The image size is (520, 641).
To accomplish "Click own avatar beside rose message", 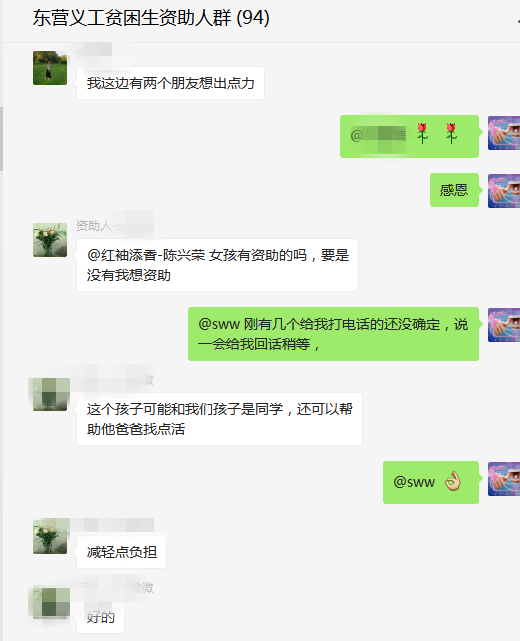I will [504, 133].
